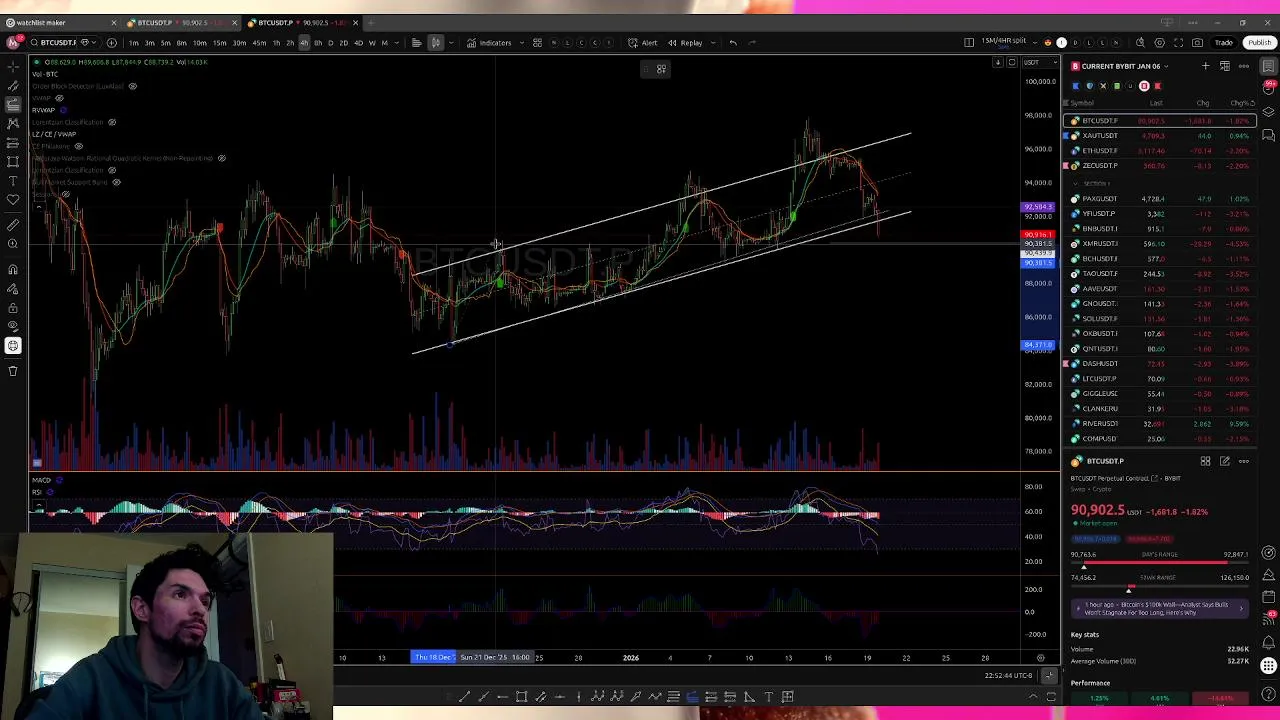The height and width of the screenshot is (720, 1280).
Task: Collapse the bottom drawing toolbar chevron
Action: point(1033,696)
